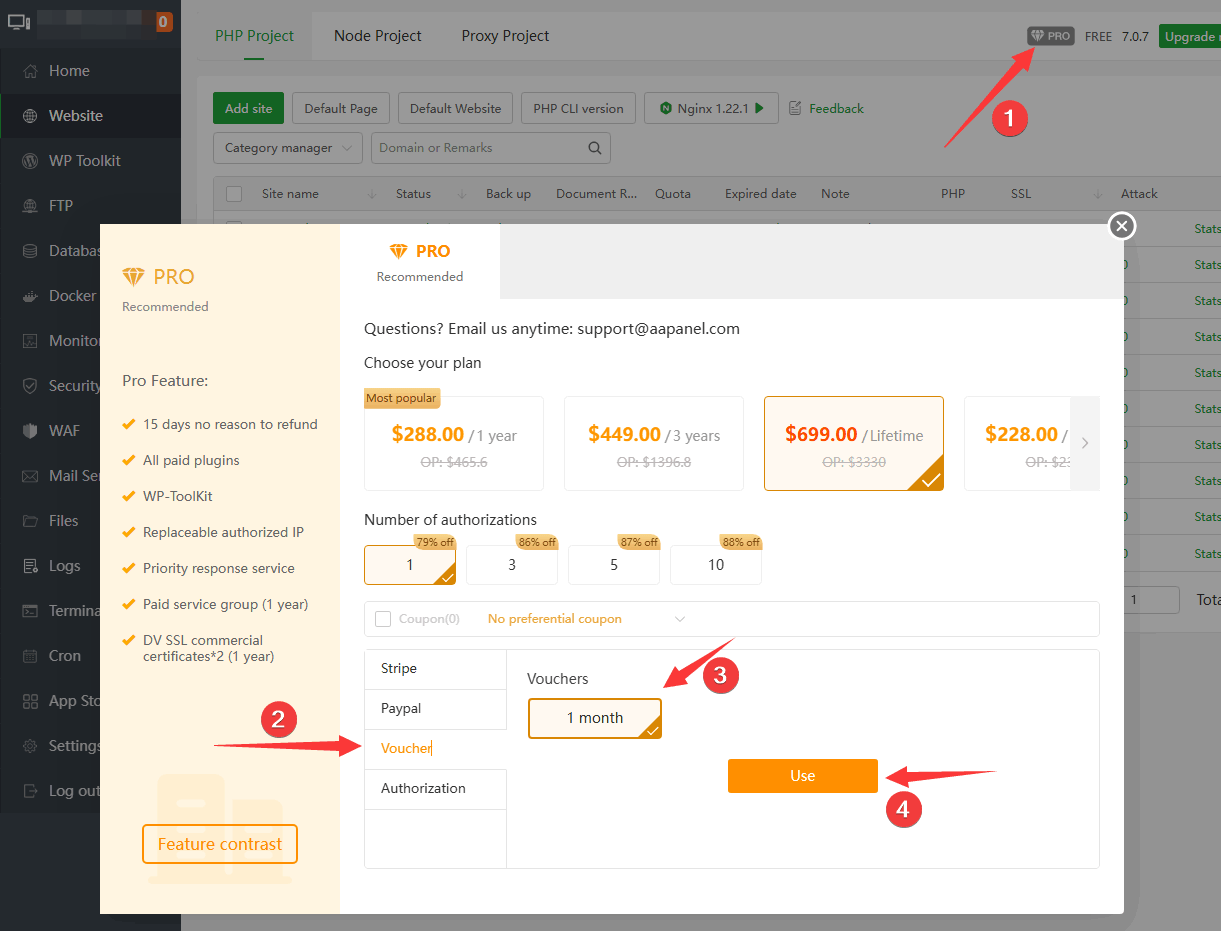Viewport: 1221px width, 931px height.
Task: Click the FTP sidebar icon
Action: pos(30,206)
